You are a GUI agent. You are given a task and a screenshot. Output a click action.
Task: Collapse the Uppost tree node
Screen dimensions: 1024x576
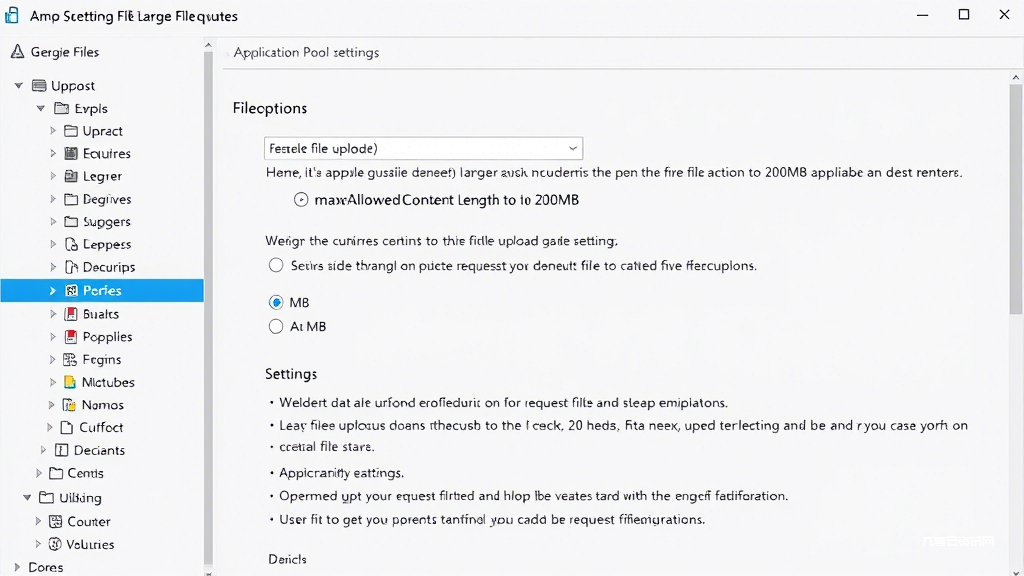pyautogui.click(x=19, y=86)
